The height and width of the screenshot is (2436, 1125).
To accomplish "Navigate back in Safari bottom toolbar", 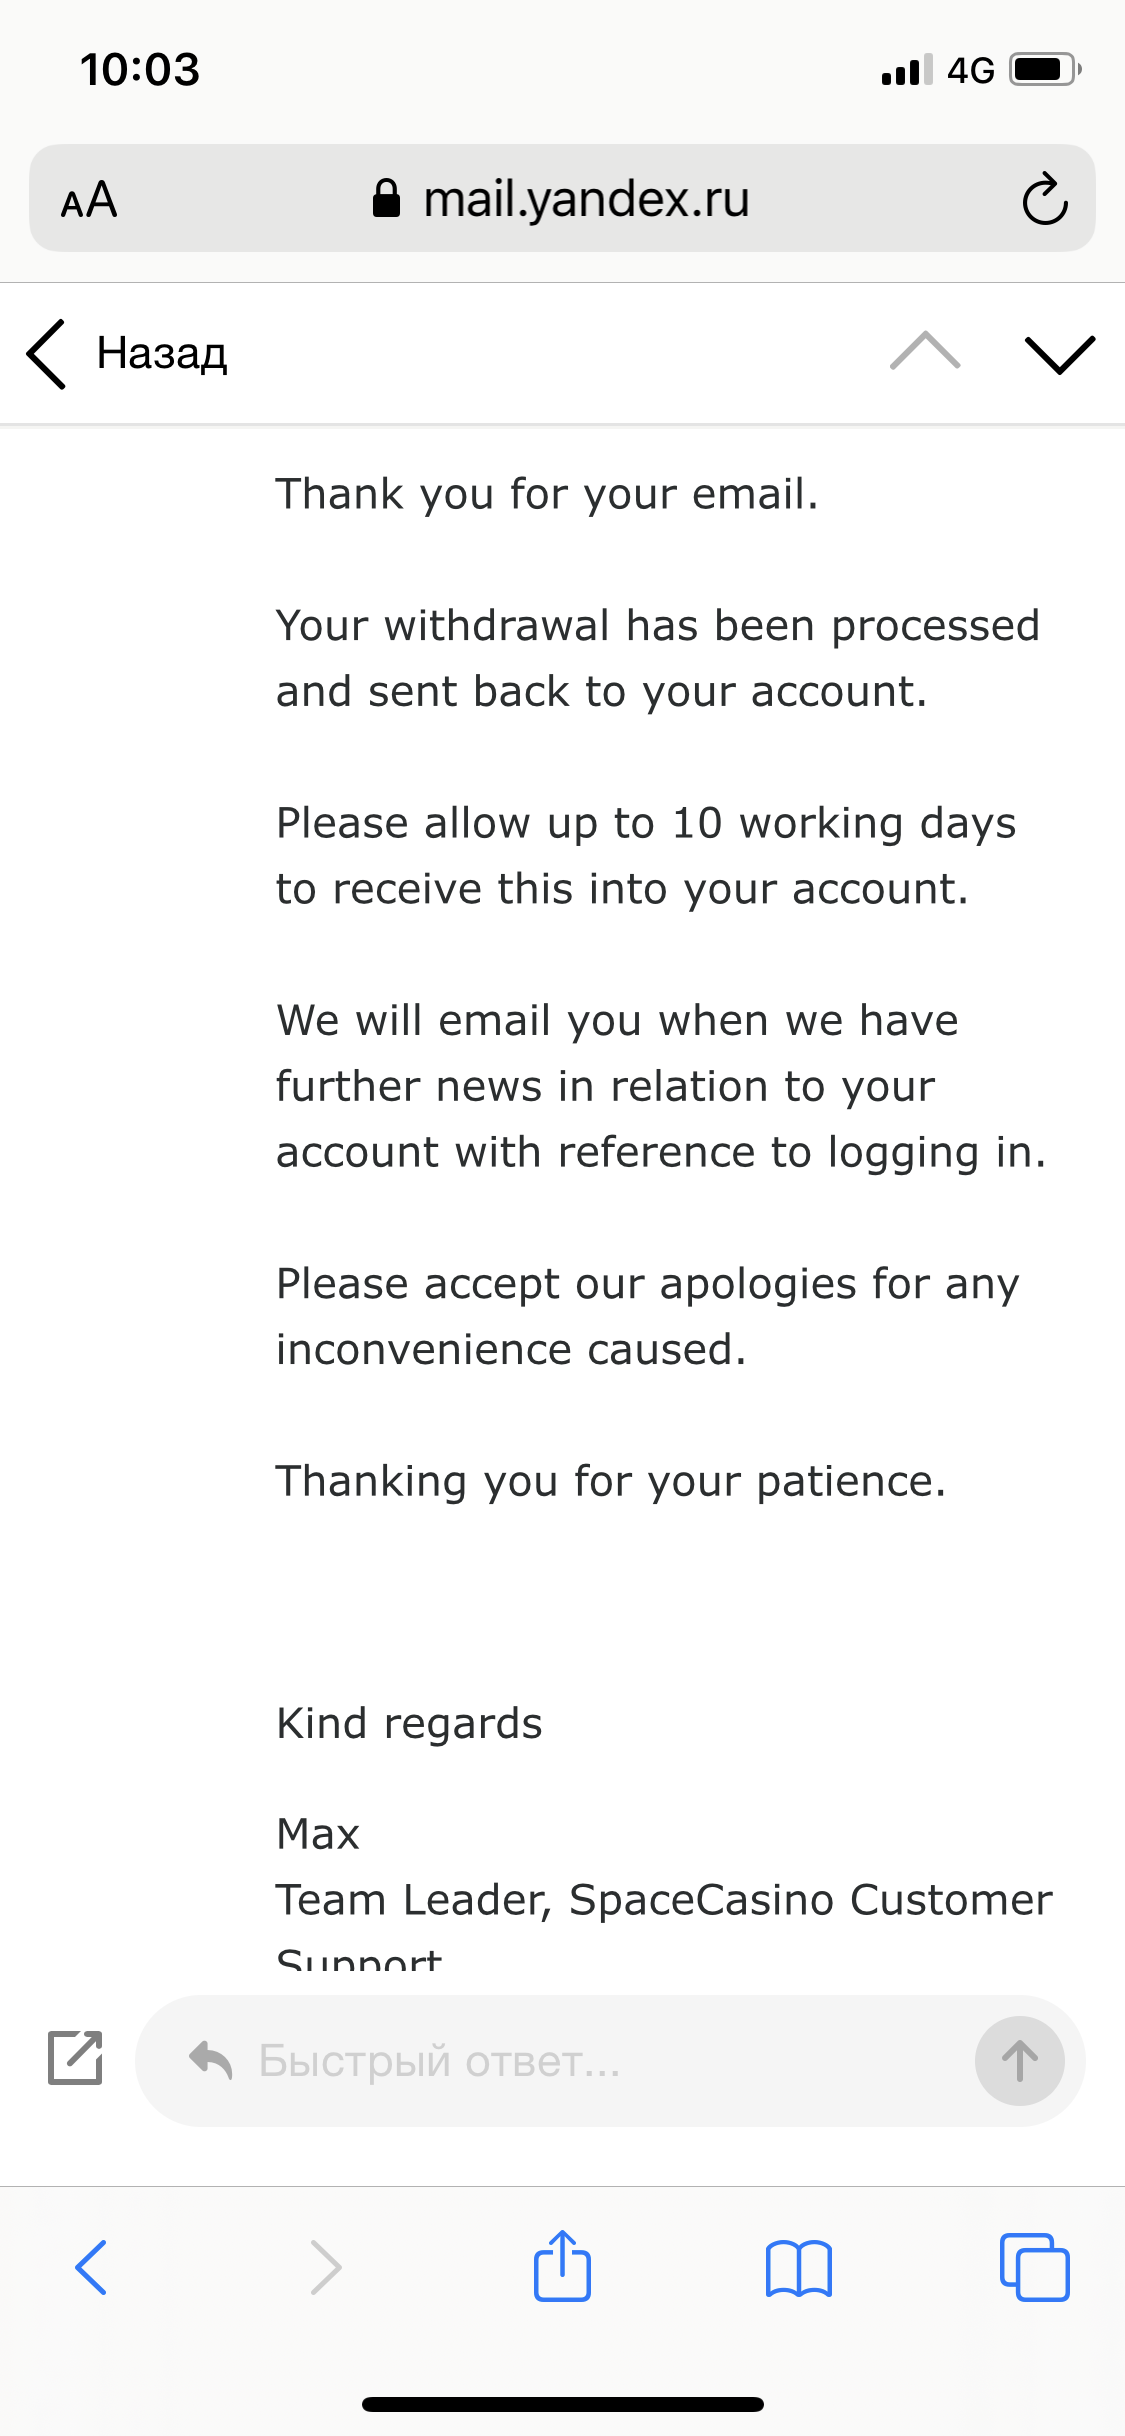I will point(91,2267).
